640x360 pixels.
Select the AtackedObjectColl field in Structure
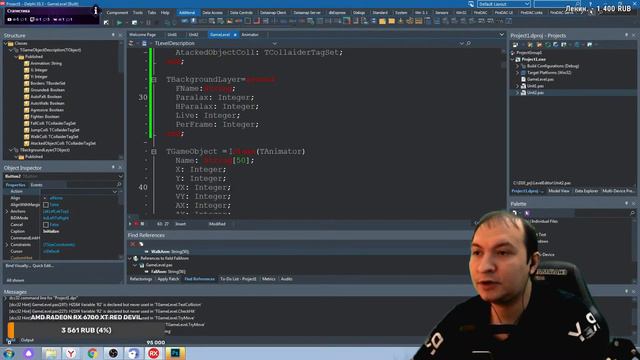(x=63, y=143)
